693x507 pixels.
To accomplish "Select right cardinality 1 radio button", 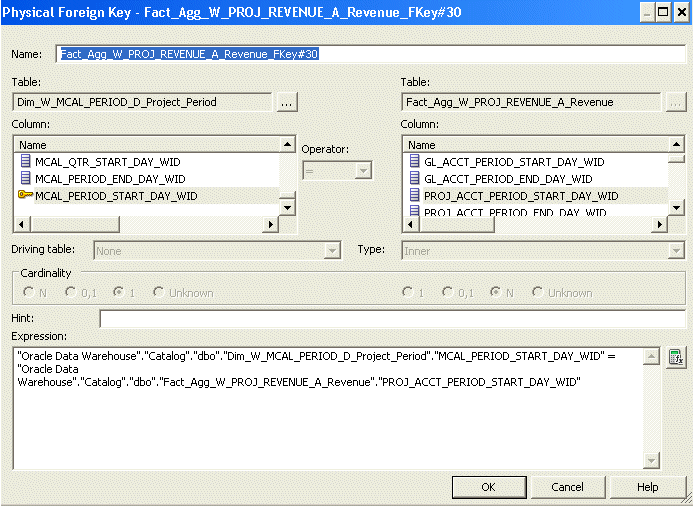I will pyautogui.click(x=407, y=293).
